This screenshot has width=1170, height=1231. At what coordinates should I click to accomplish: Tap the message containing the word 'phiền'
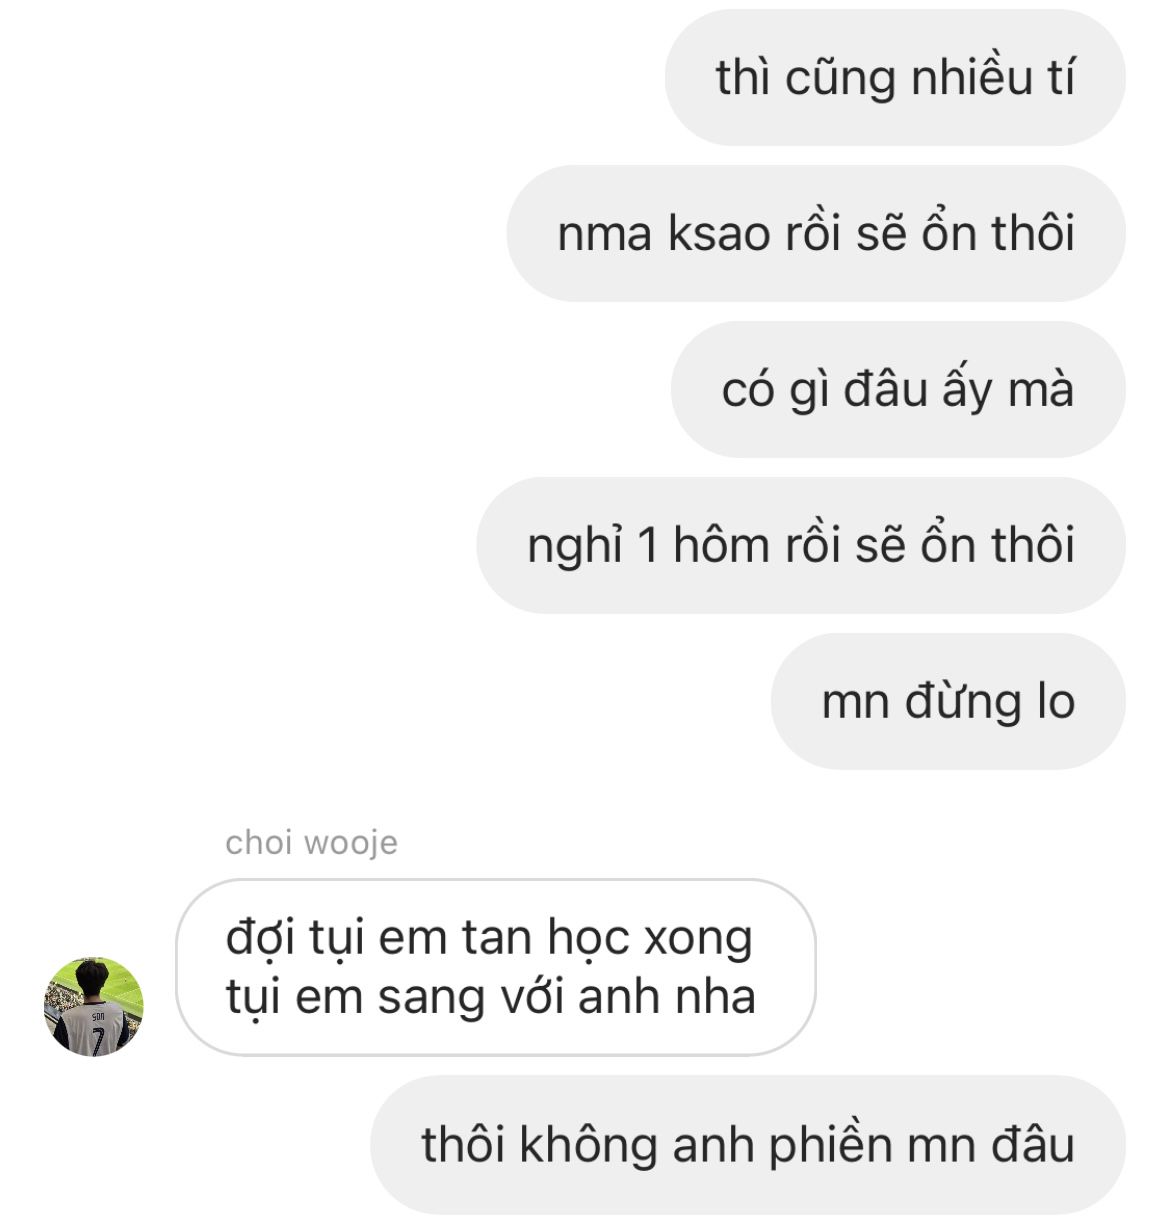748,1145
